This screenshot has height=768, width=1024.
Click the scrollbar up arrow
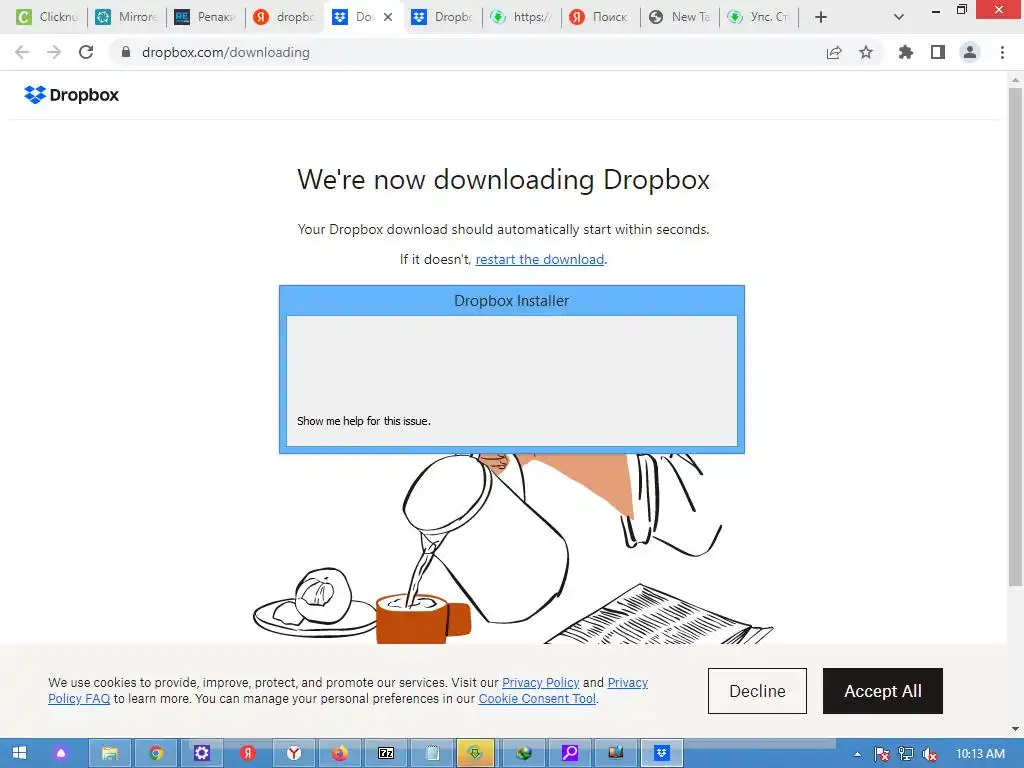(x=1015, y=80)
